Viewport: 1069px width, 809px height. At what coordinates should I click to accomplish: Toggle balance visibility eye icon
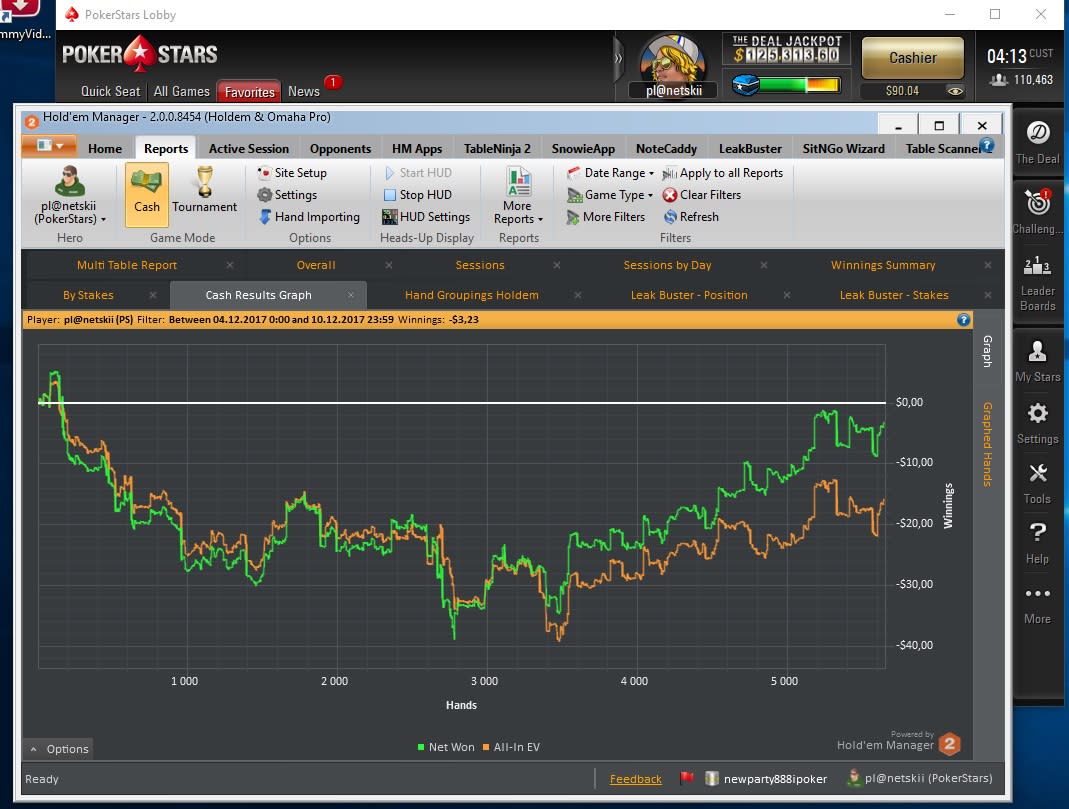pyautogui.click(x=955, y=91)
